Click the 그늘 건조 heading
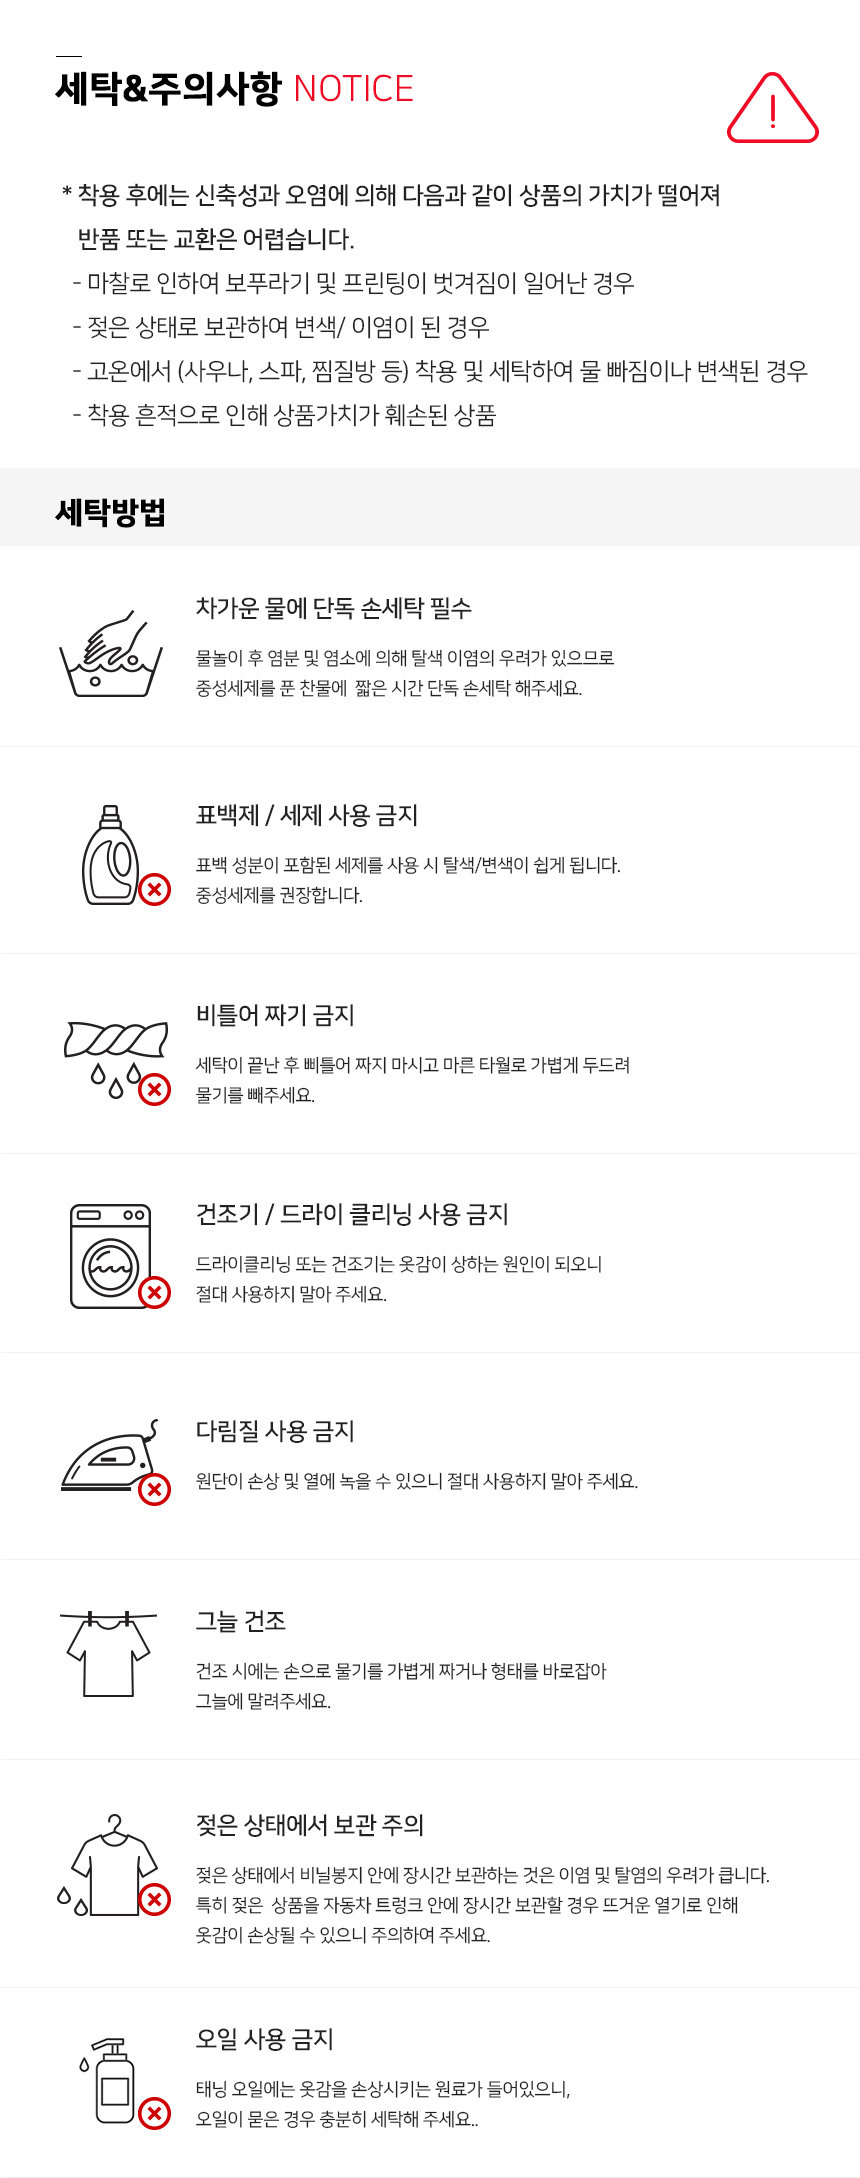The height and width of the screenshot is (2178, 860). [241, 1621]
